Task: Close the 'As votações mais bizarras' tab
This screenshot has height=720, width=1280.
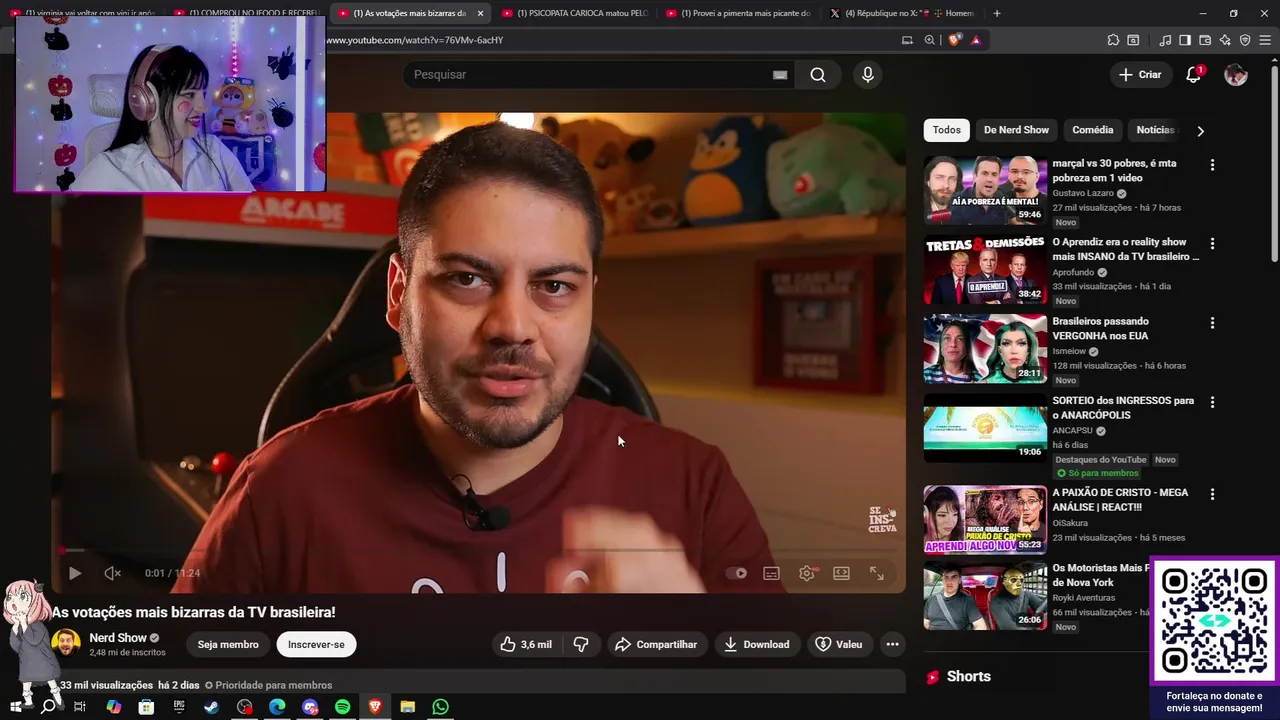Action: coord(480,13)
